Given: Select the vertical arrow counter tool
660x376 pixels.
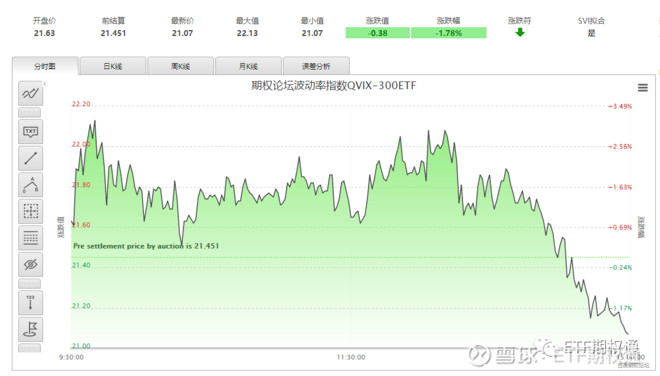Looking at the screenshot, I should click(30, 303).
